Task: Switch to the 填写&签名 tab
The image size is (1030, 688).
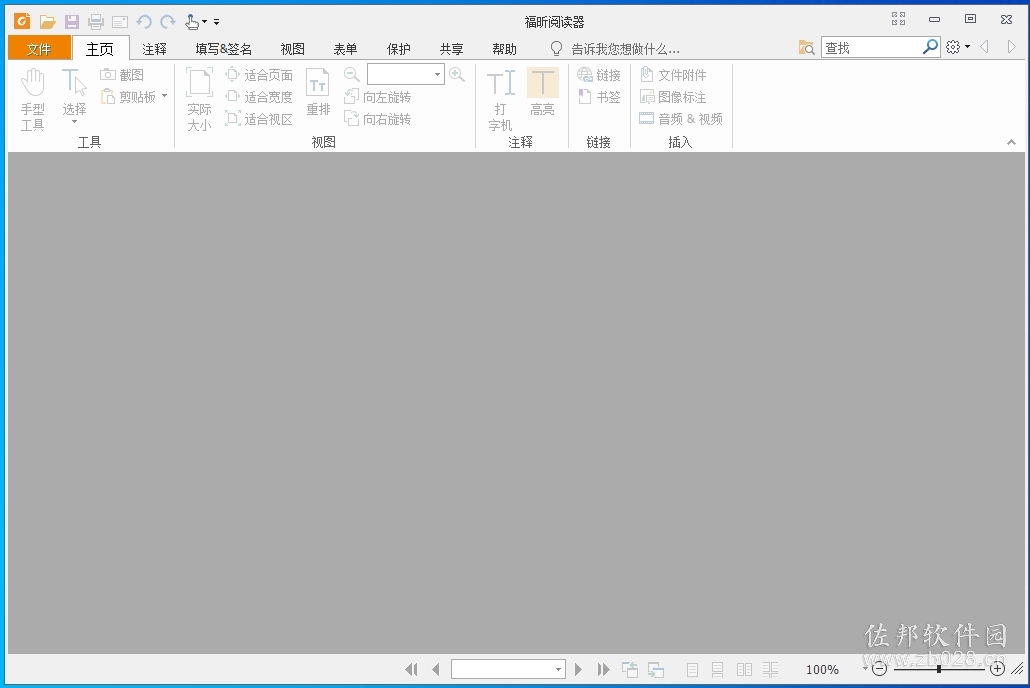Action: click(223, 49)
